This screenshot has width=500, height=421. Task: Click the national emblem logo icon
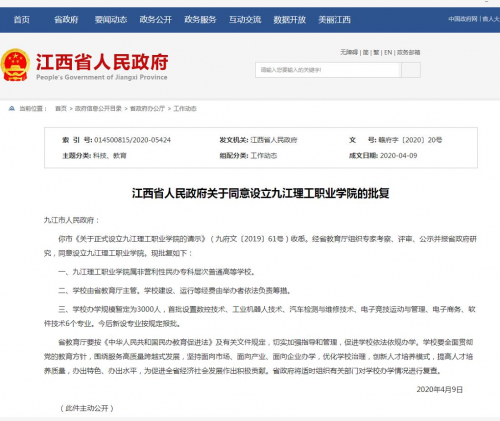15,65
